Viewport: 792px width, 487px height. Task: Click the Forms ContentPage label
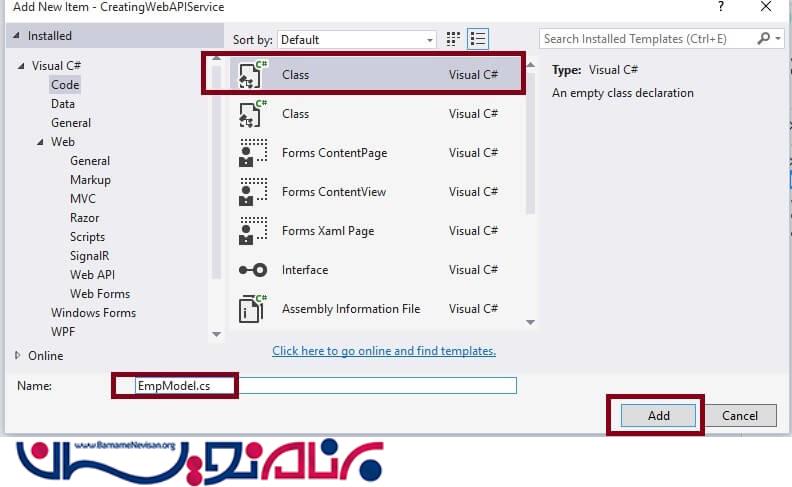pyautogui.click(x=334, y=153)
